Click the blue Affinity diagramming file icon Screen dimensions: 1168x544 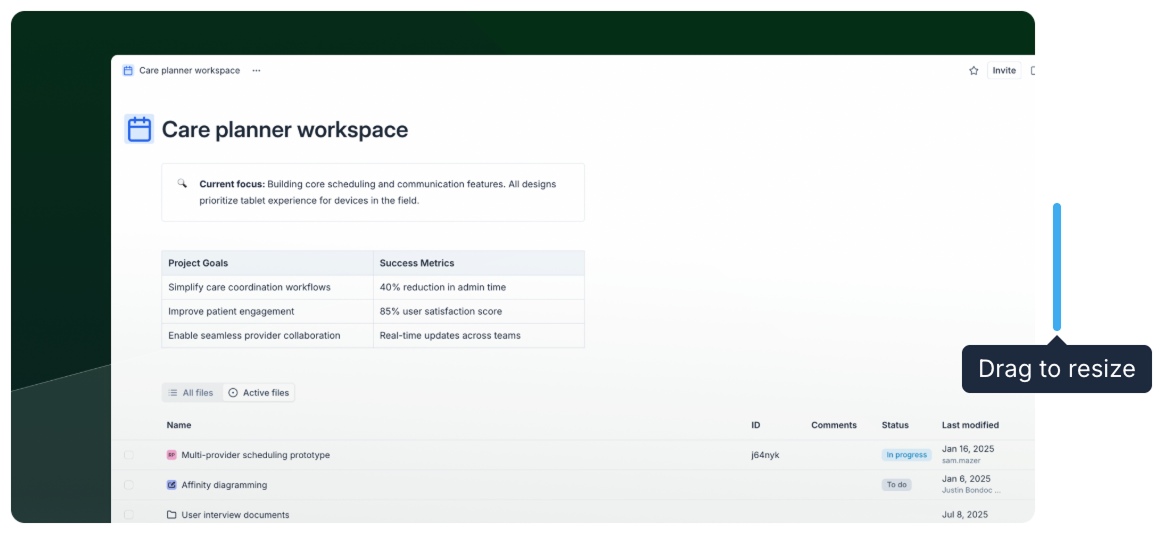[172, 485]
